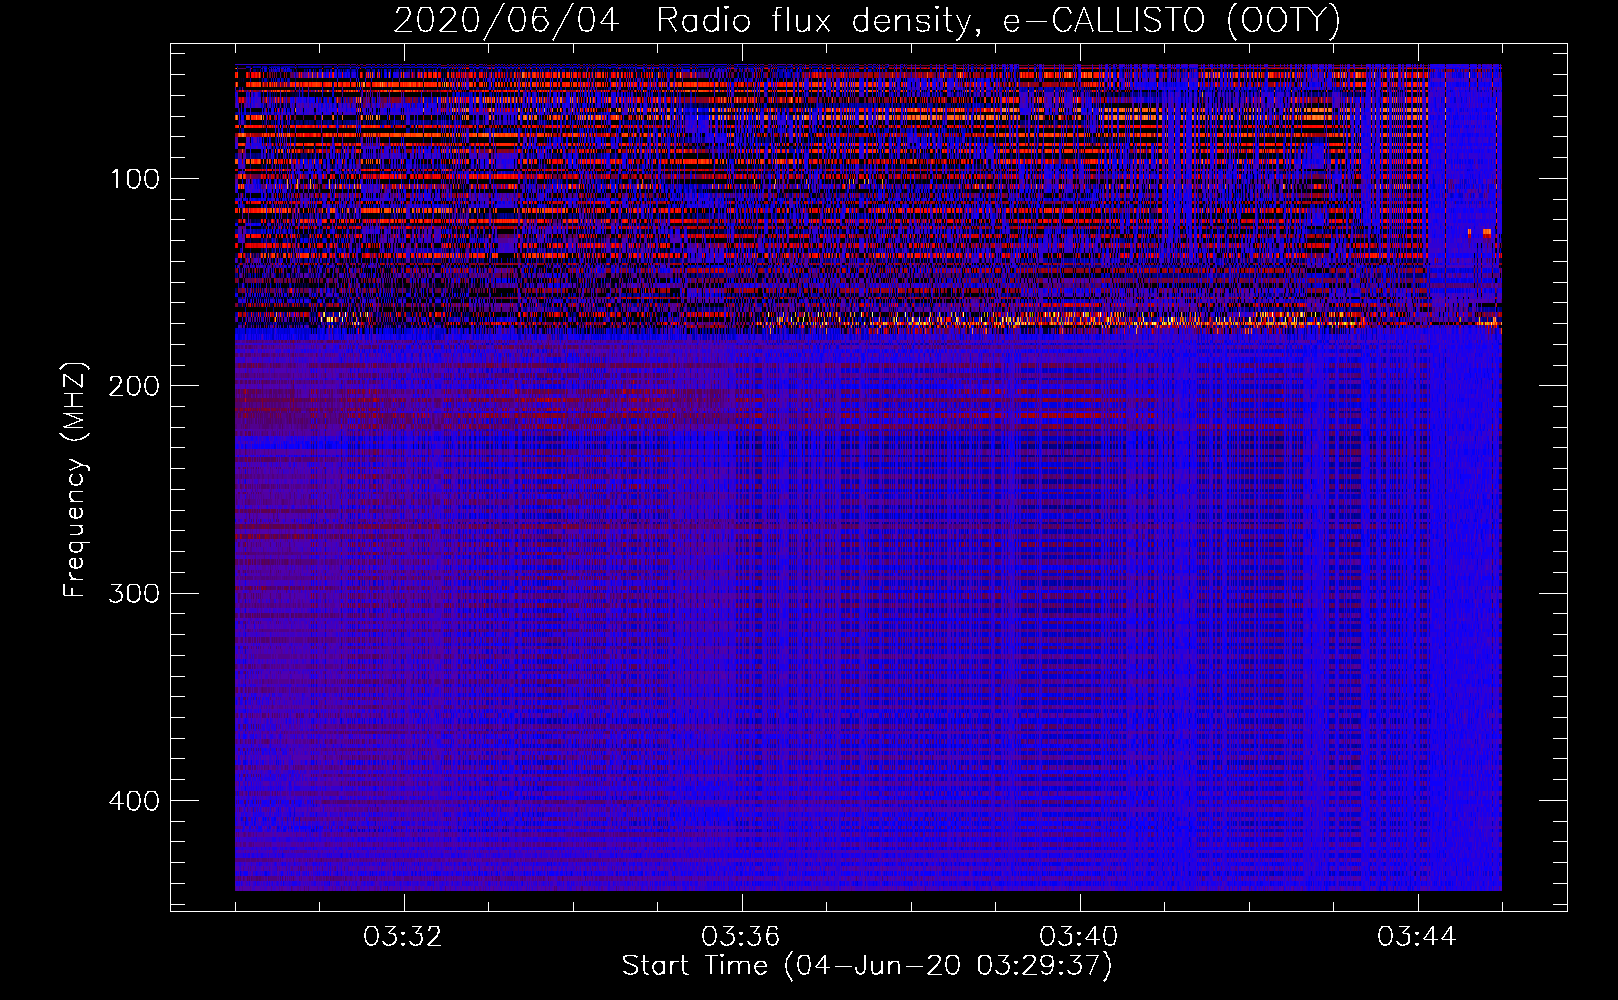Image resolution: width=1618 pixels, height=1000 pixels.
Task: Click the "Start Time (04-Jun-20 03:29:37)" label
Action: 867,966
